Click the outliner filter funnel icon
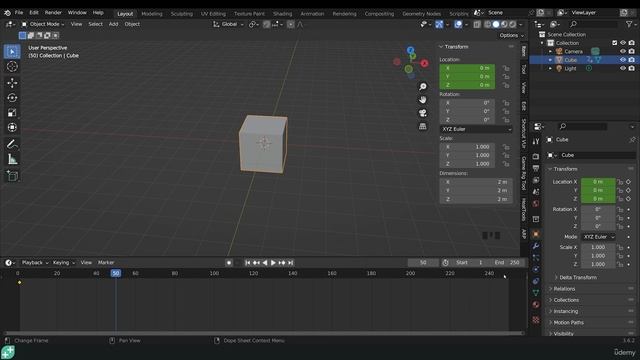640x360 pixels. tap(629, 24)
